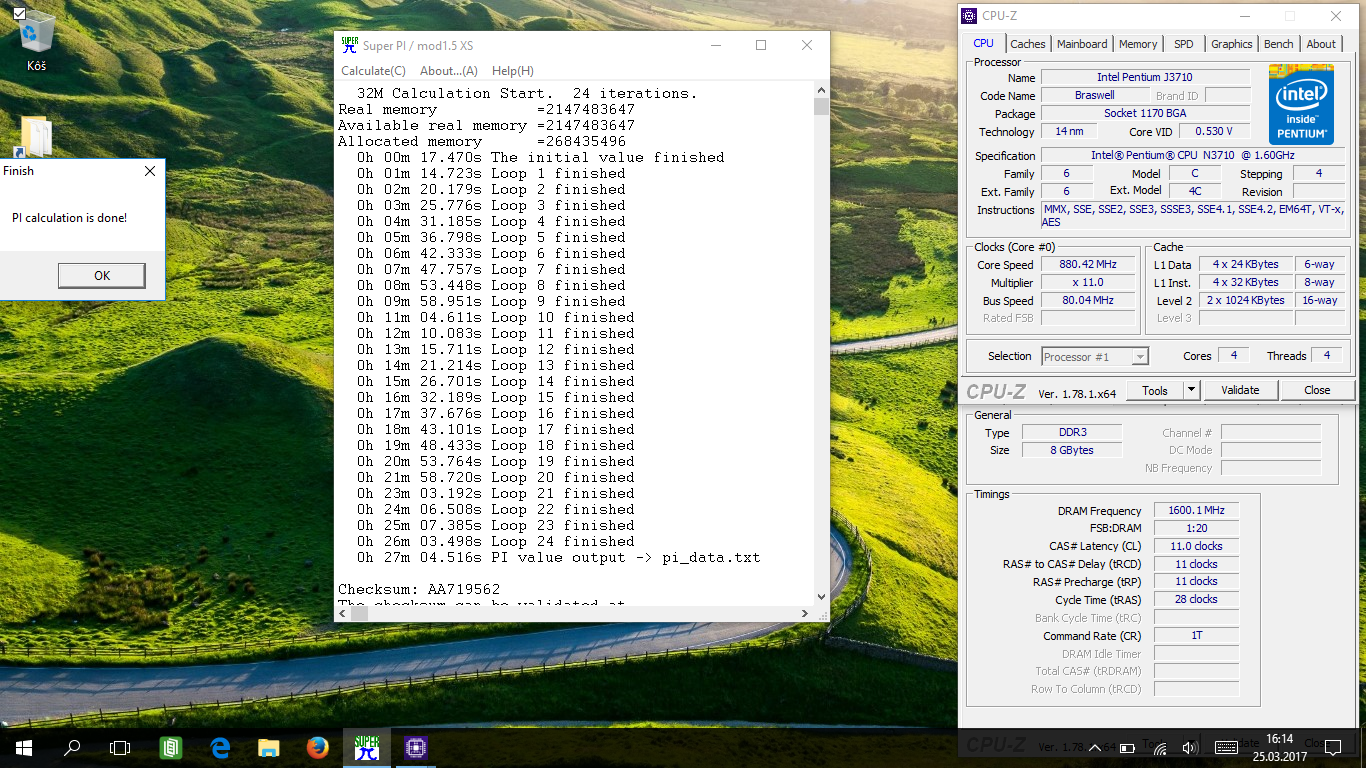Show hidden tray icons chevron
Image resolution: width=1366 pixels, height=768 pixels.
pyautogui.click(x=1097, y=747)
